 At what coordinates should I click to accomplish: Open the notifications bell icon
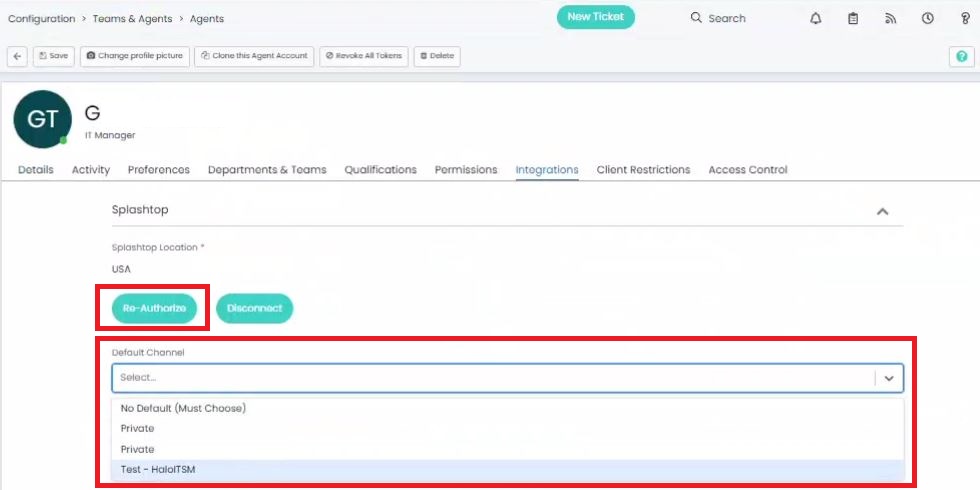click(816, 19)
